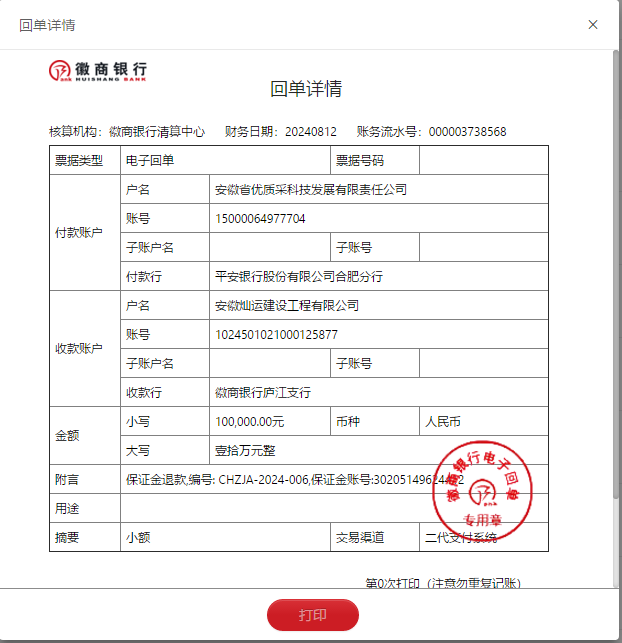Click the 人民币 currency cell
The image size is (622, 643).
[444, 421]
